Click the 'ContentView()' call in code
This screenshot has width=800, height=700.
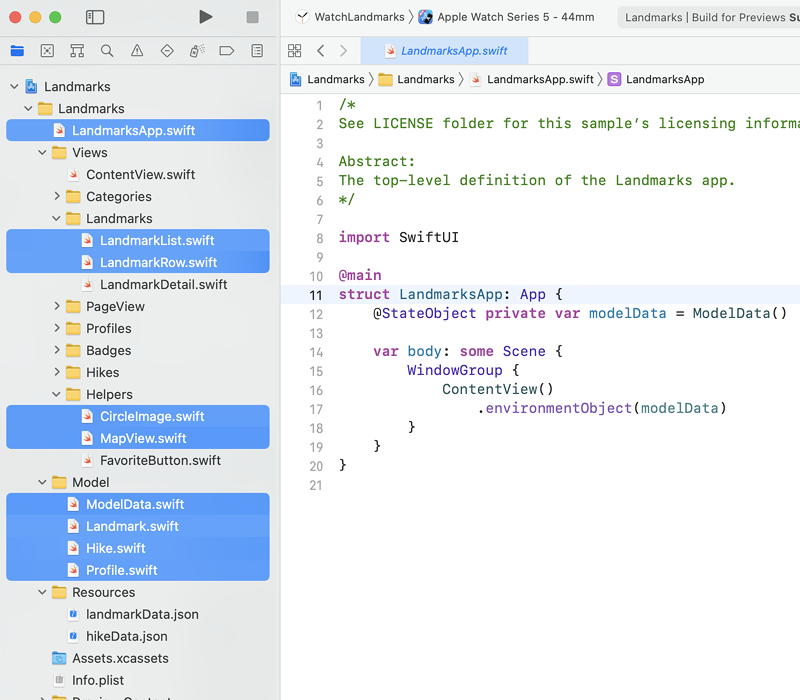497,389
